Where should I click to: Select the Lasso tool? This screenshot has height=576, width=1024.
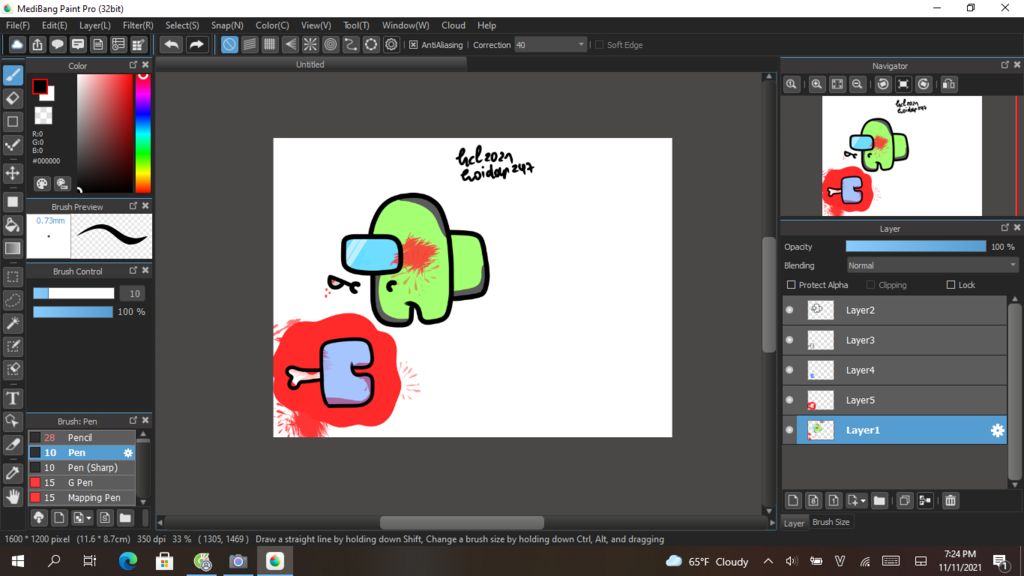[12, 300]
